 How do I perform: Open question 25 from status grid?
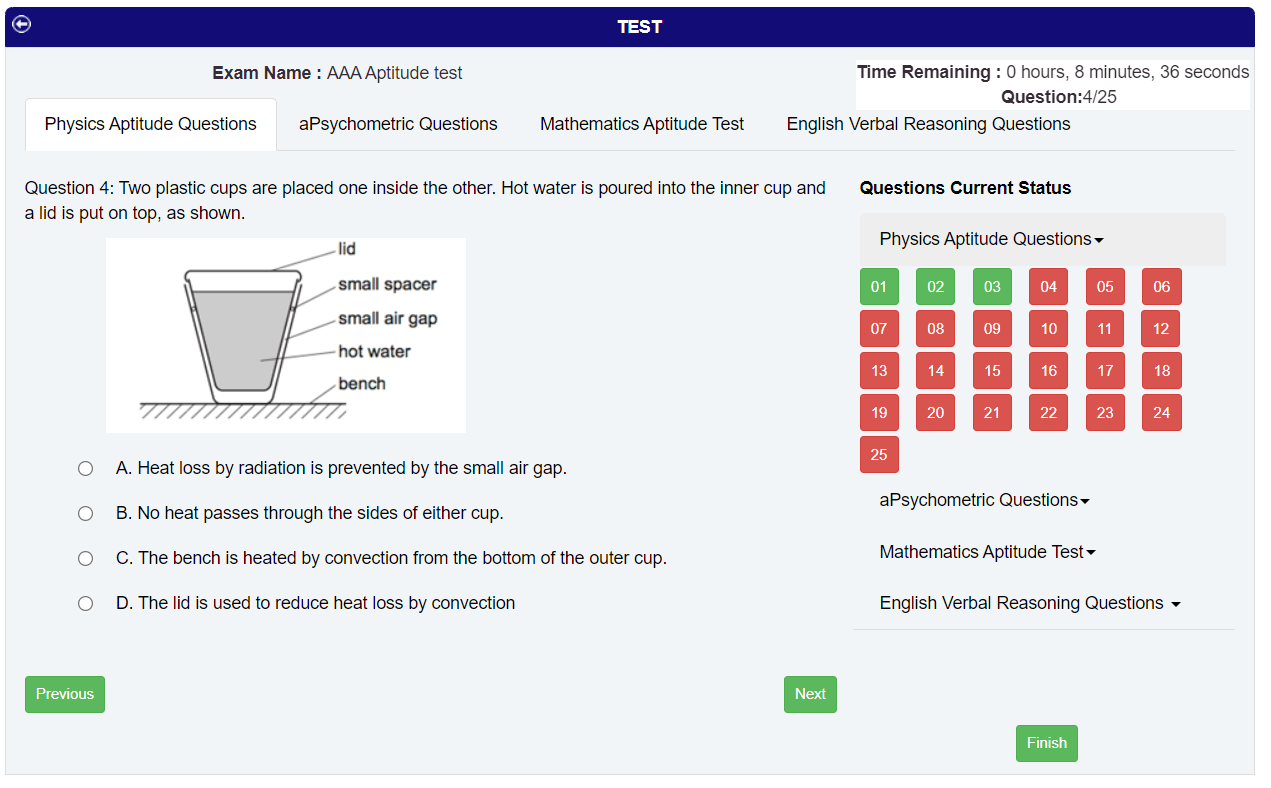pos(879,455)
